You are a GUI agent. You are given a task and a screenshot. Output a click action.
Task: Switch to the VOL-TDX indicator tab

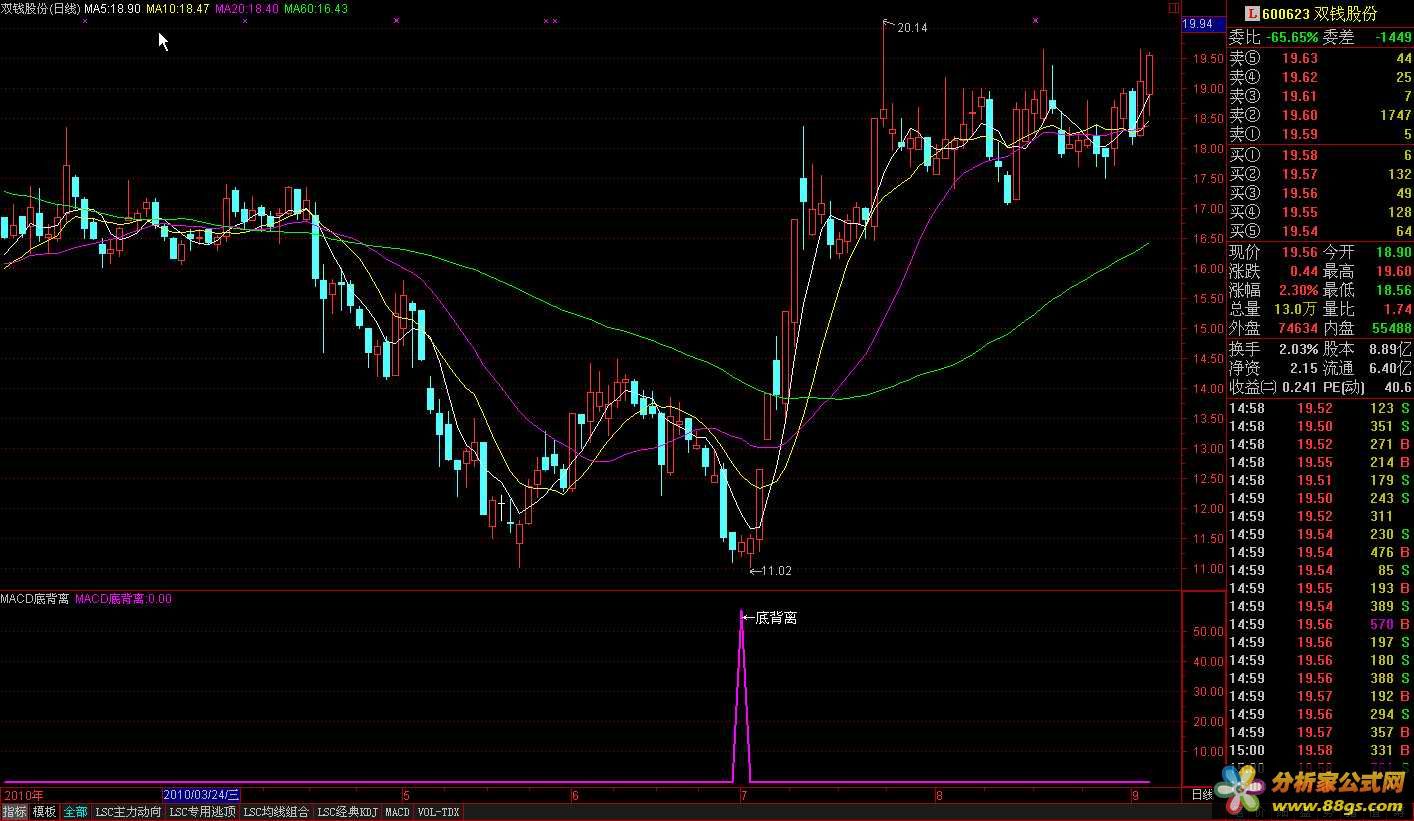point(438,812)
